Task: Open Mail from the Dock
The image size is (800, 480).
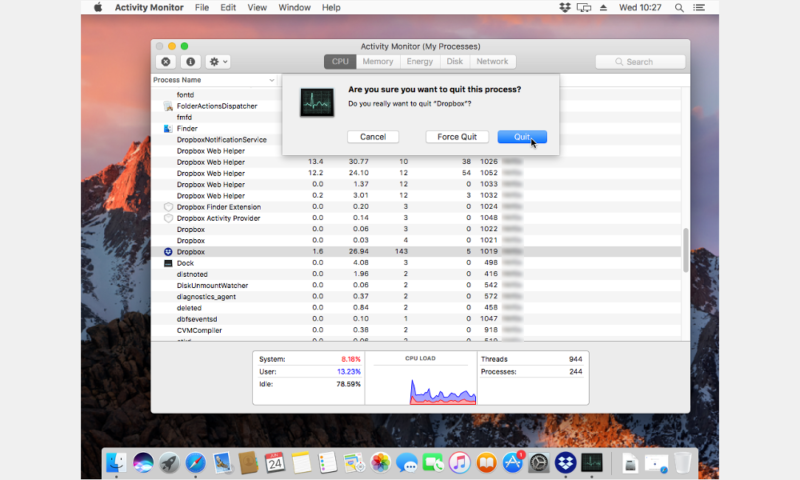Action: coord(222,463)
